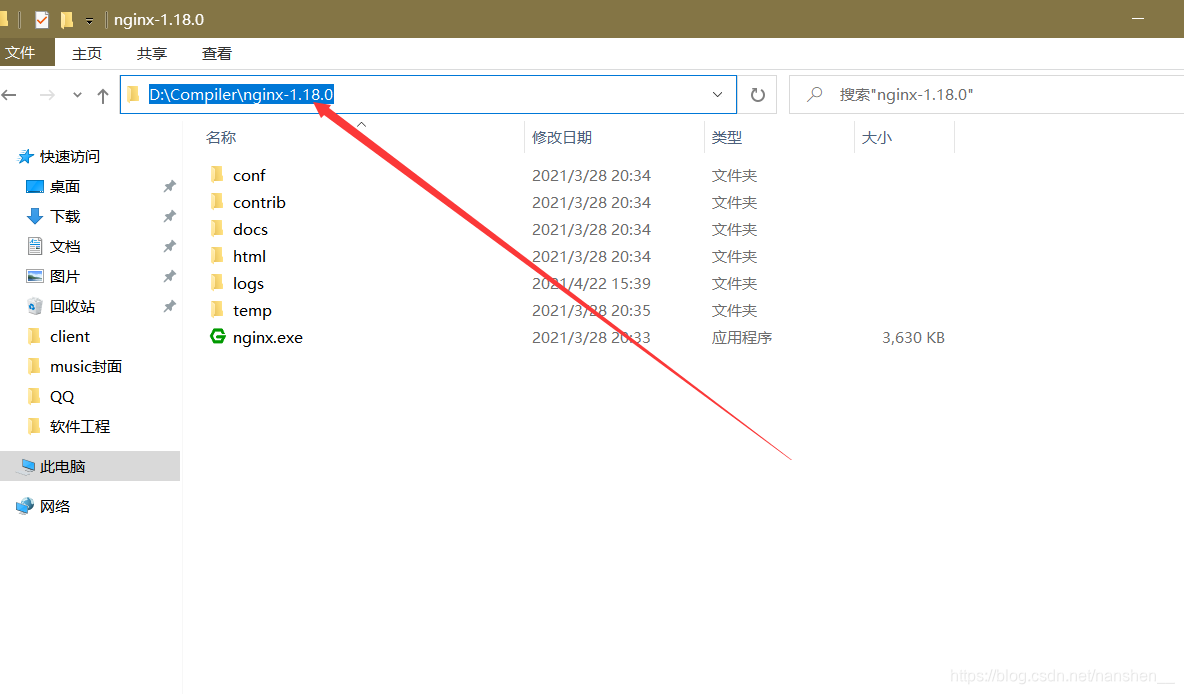Open the 文件 menu
The height and width of the screenshot is (694, 1184).
click(20, 53)
